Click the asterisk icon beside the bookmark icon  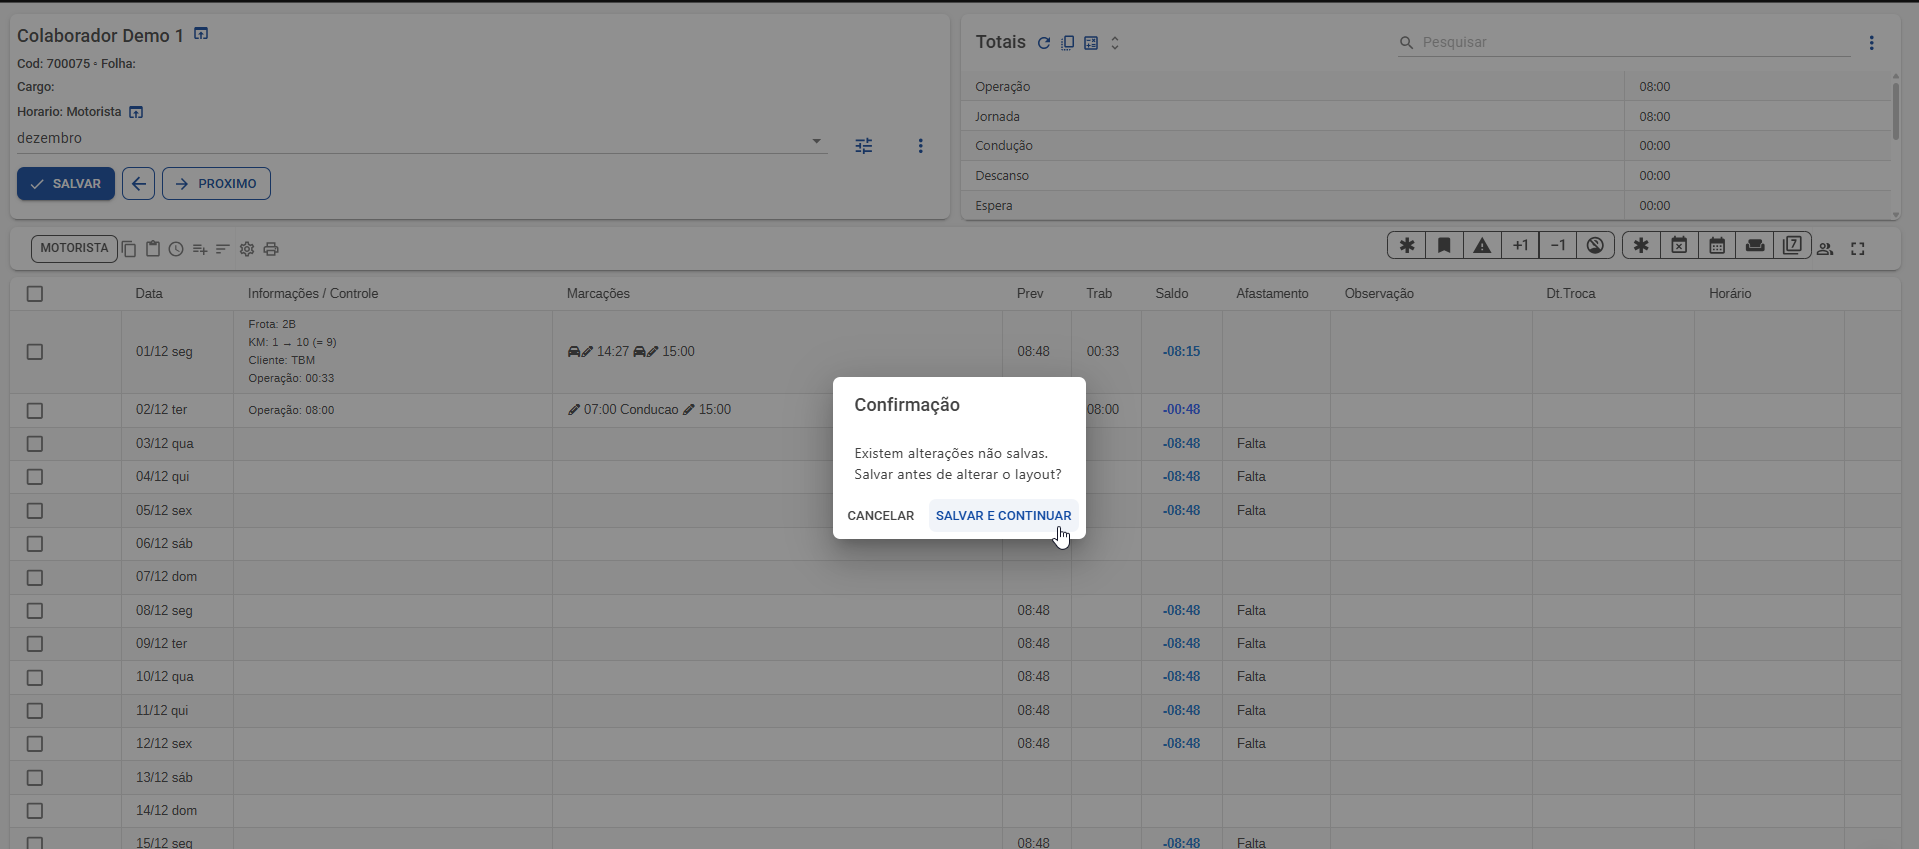point(1407,245)
